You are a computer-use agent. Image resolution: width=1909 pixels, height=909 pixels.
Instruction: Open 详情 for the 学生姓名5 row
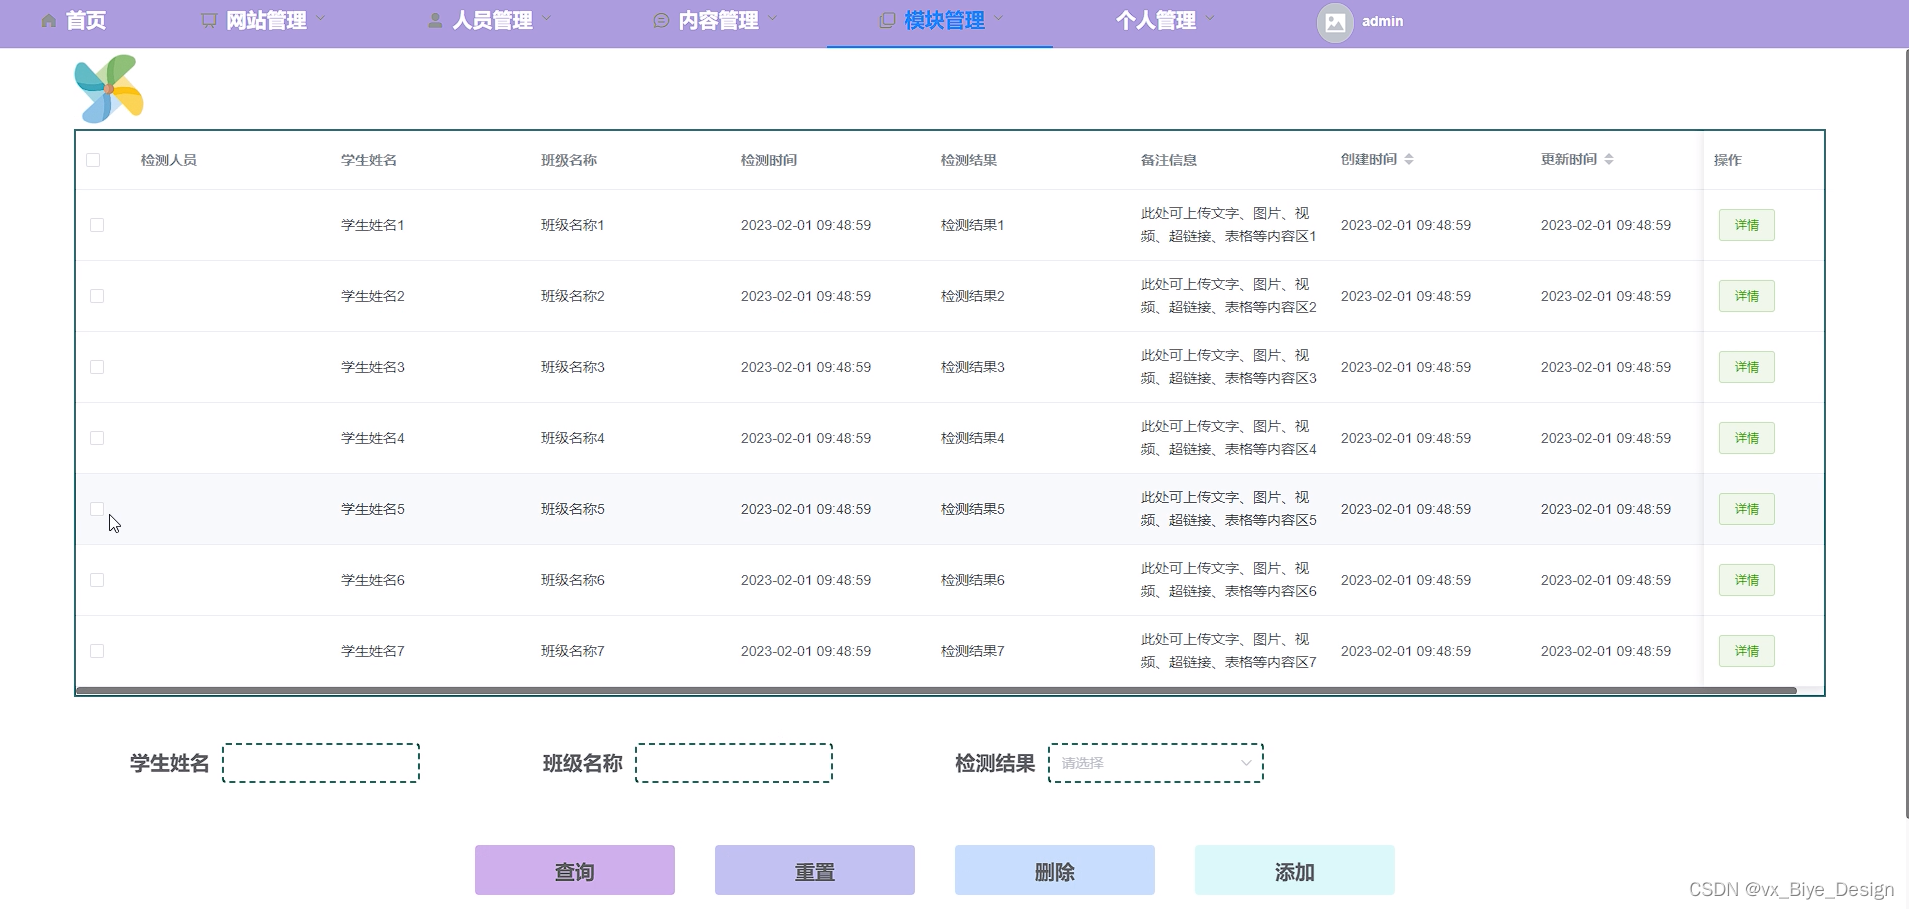tap(1747, 509)
